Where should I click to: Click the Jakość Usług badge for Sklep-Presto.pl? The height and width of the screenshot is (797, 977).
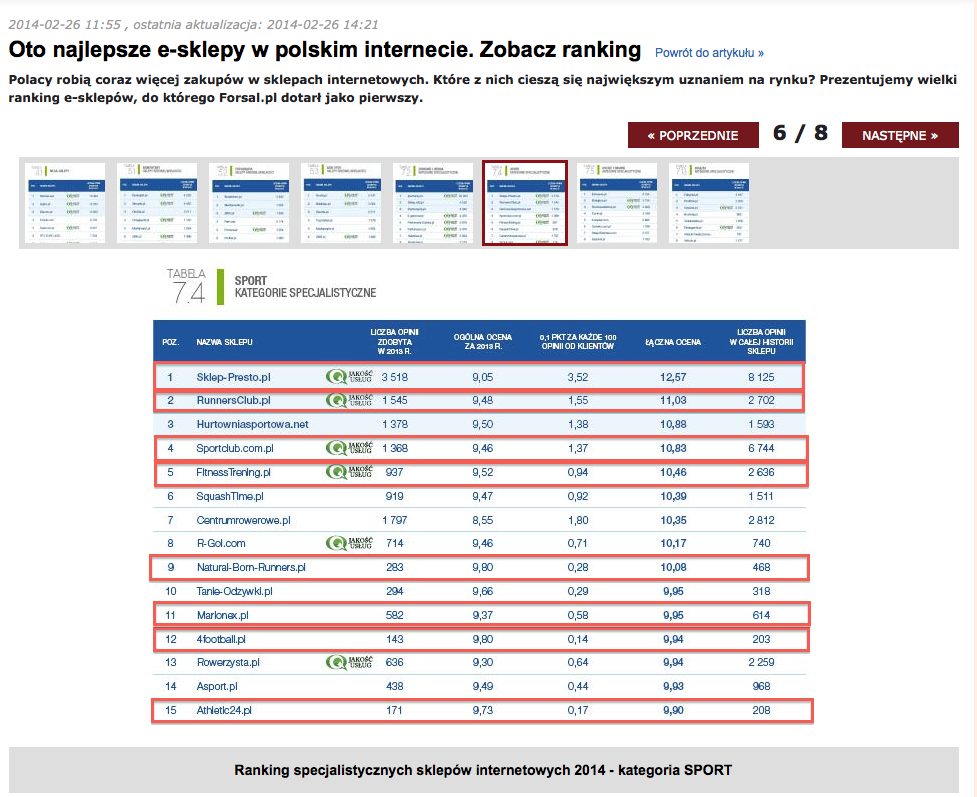click(350, 376)
